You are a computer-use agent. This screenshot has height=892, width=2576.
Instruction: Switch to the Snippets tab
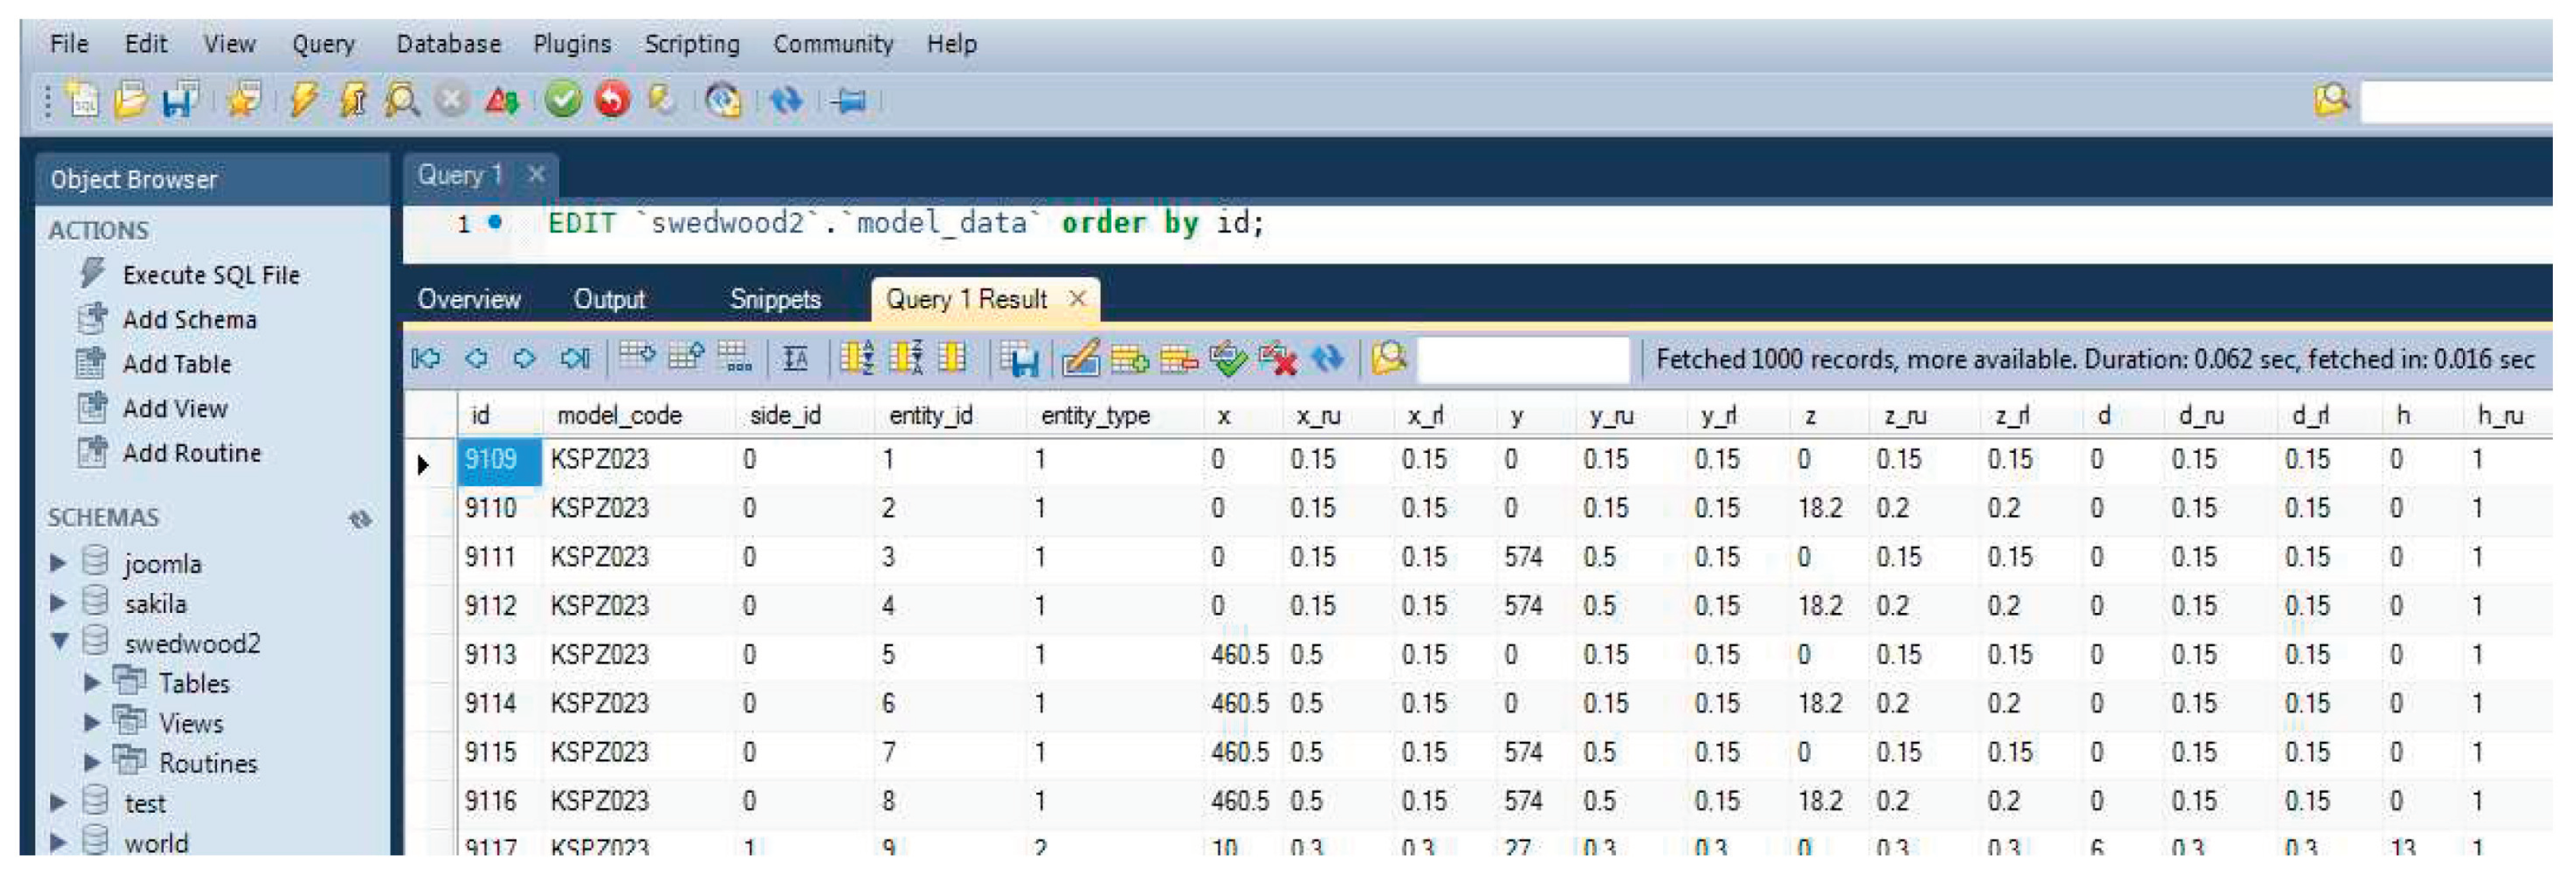coord(774,299)
